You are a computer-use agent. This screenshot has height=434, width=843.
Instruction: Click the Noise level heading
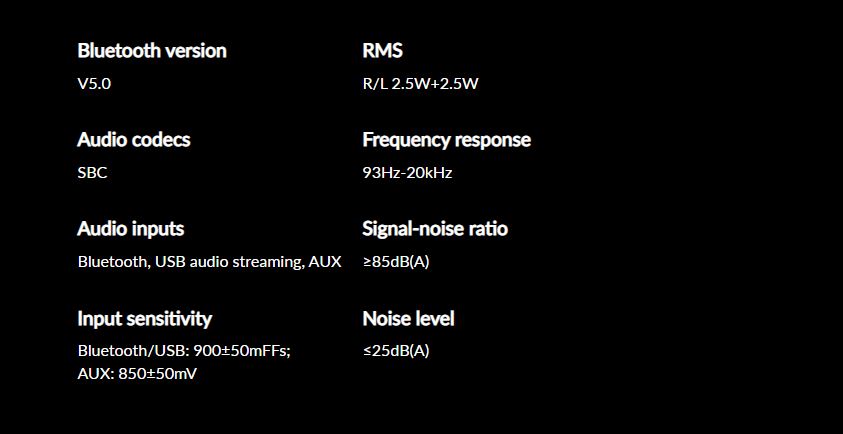click(x=409, y=318)
